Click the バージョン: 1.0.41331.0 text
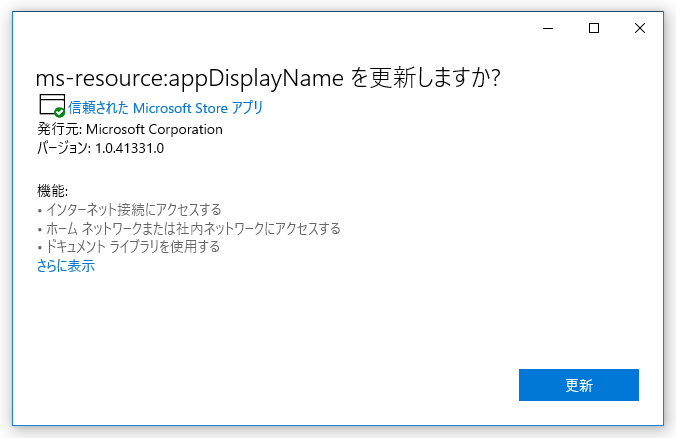The width and height of the screenshot is (676, 438). click(100, 148)
